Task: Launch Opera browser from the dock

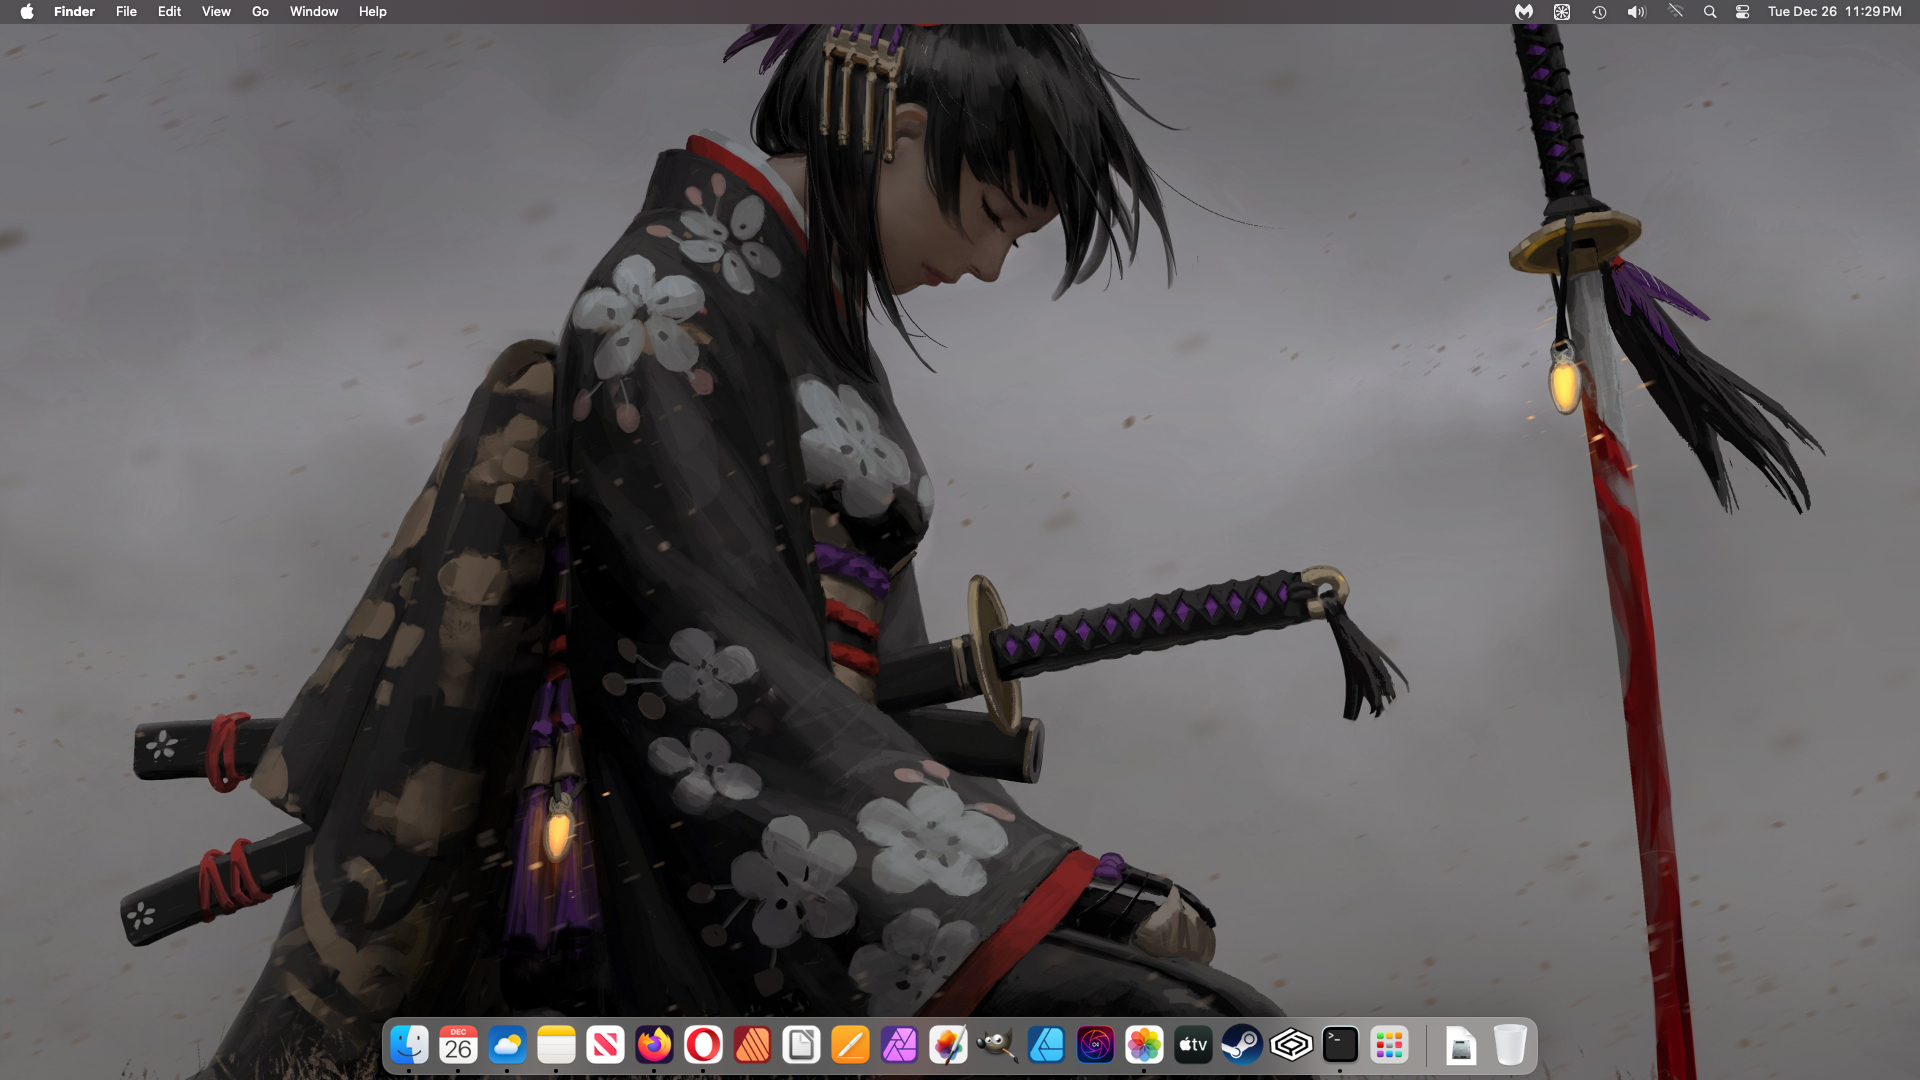Action: (x=703, y=1045)
